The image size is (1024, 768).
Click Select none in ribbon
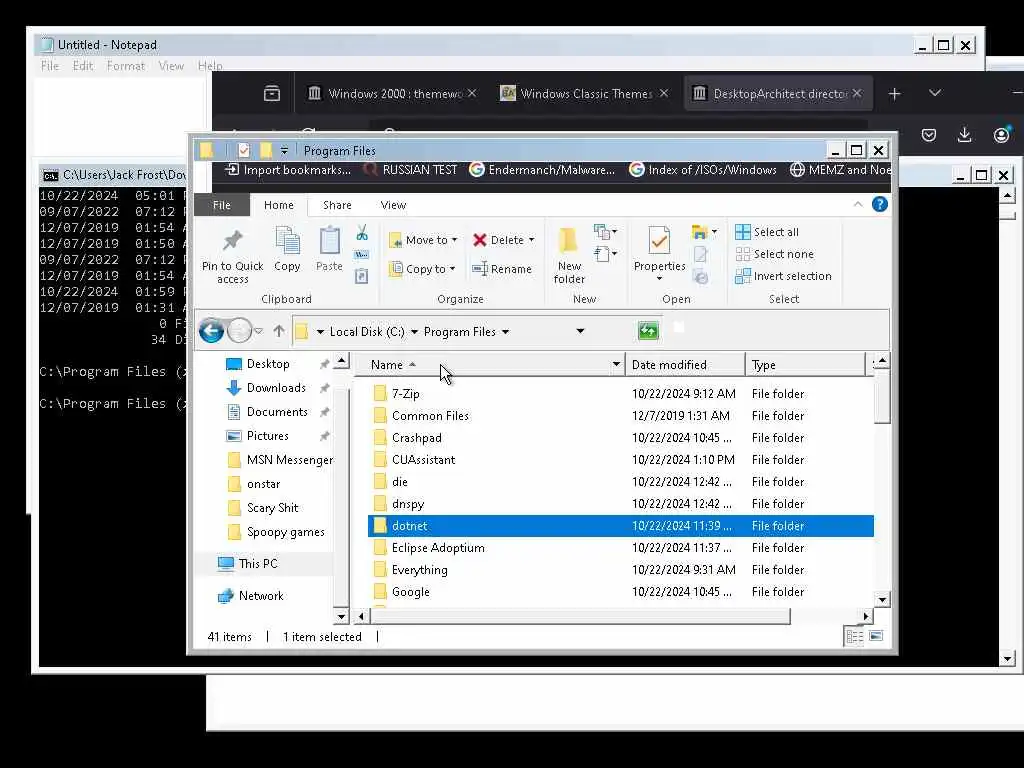[x=775, y=254]
